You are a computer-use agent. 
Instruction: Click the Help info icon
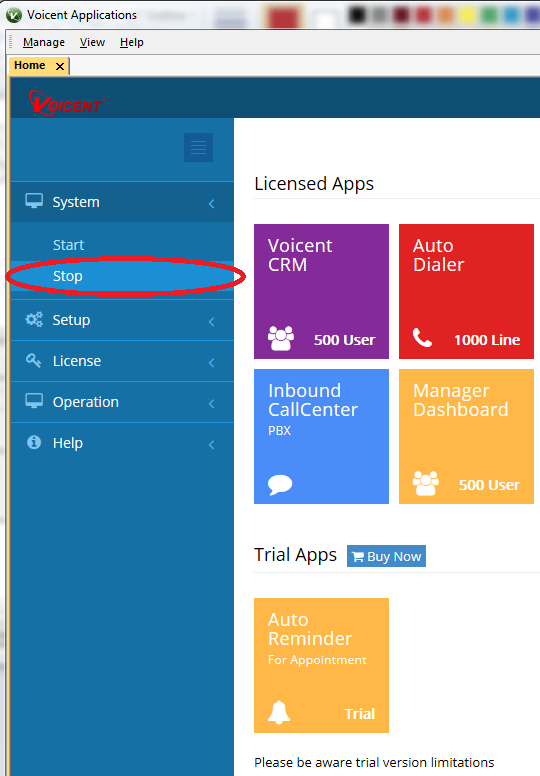tap(34, 442)
